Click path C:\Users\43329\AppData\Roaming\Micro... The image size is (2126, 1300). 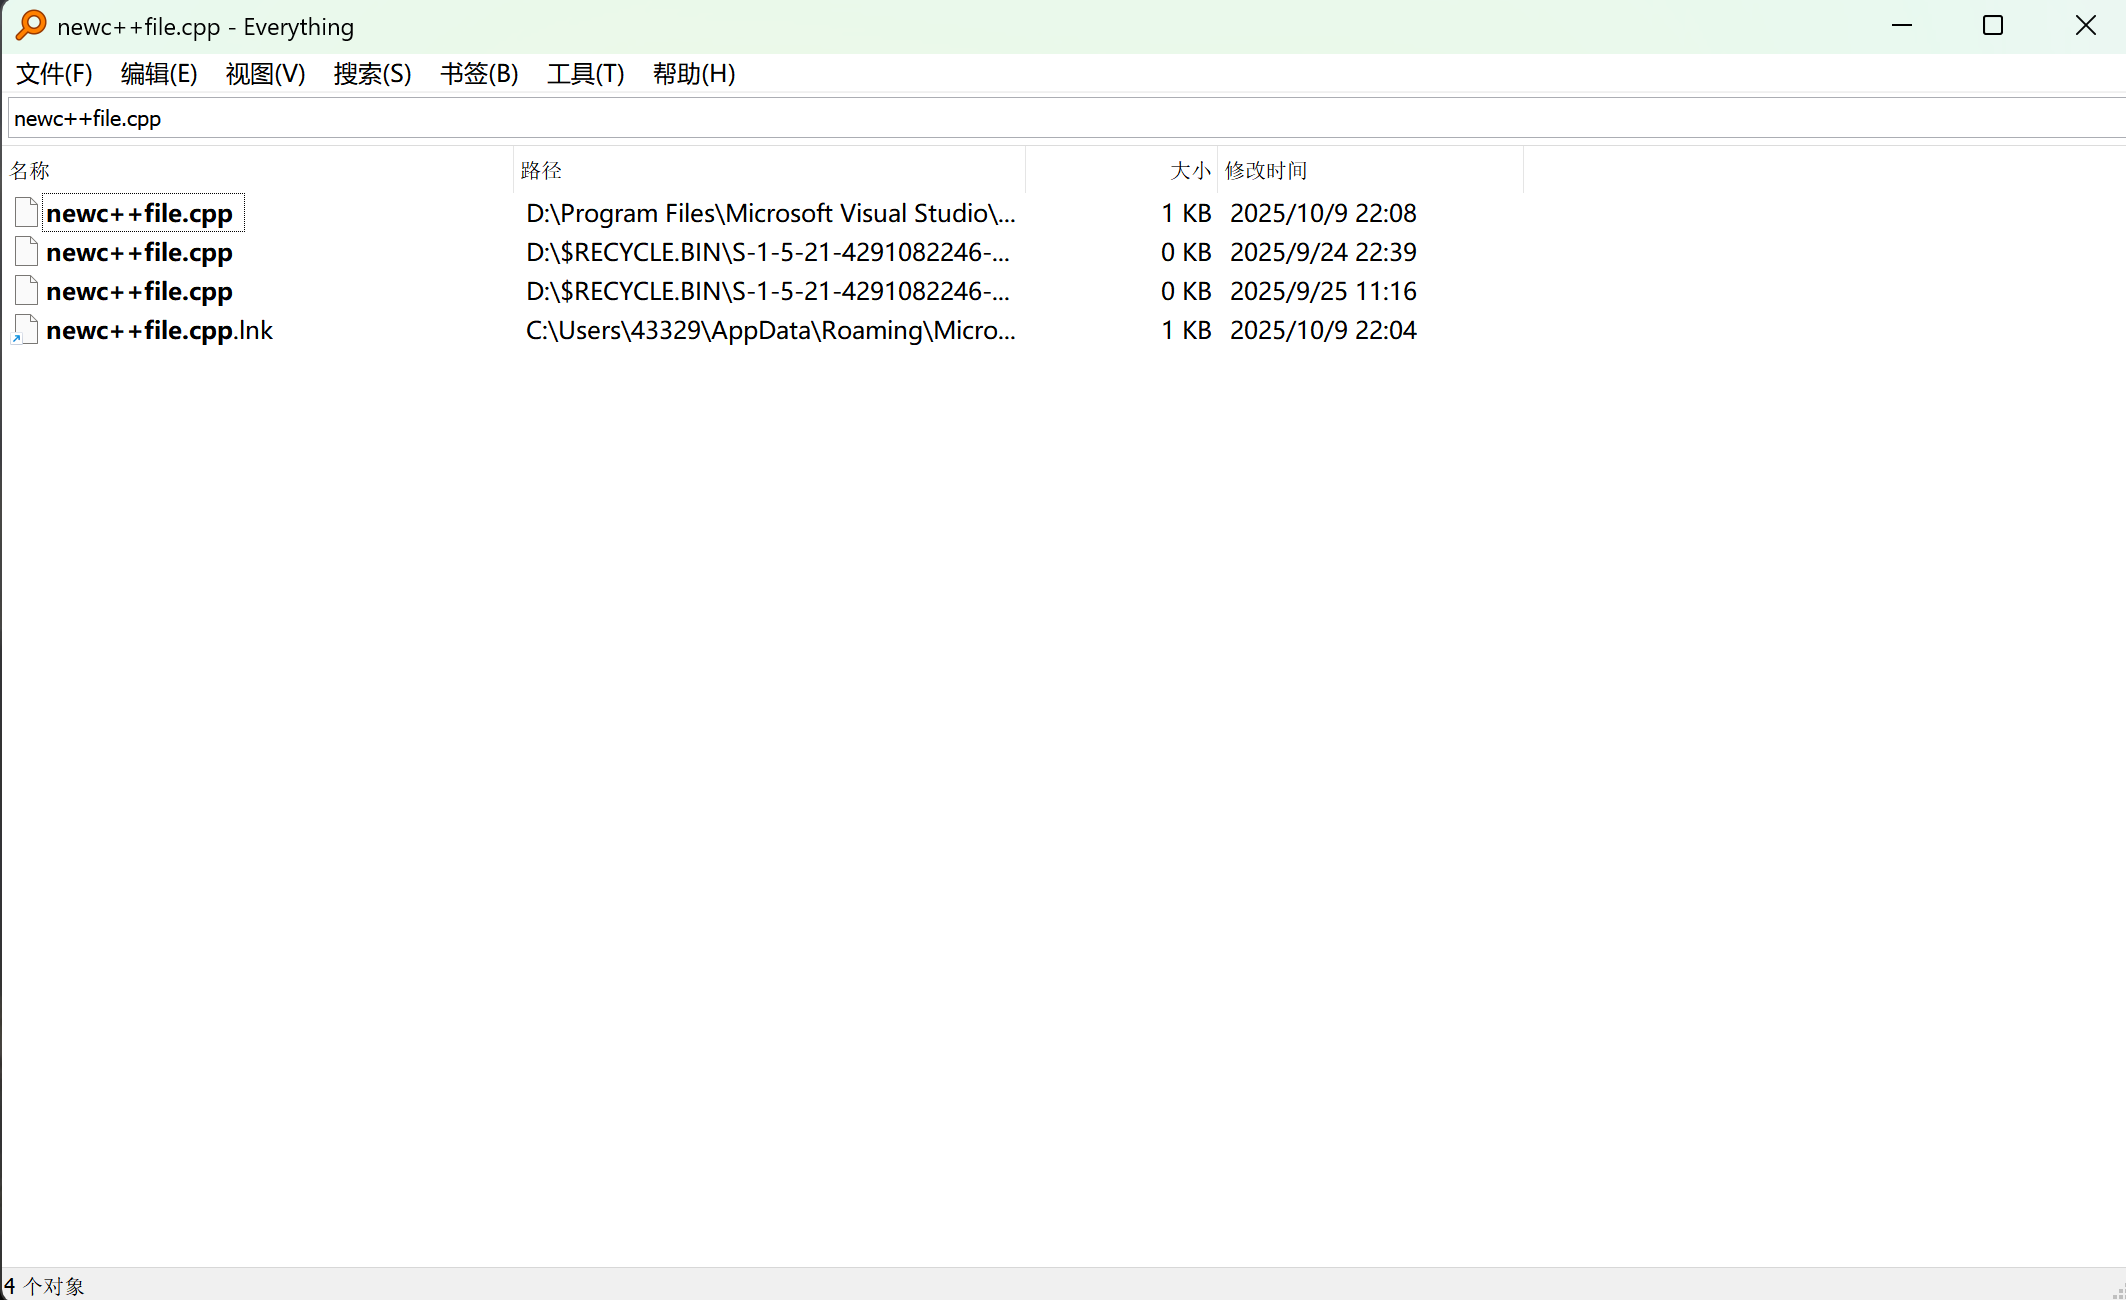(x=771, y=330)
